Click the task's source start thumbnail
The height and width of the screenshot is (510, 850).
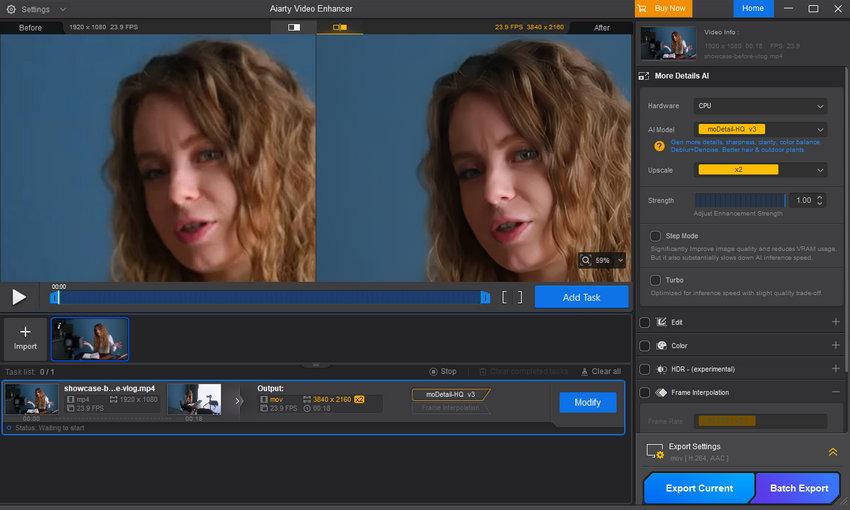32,399
